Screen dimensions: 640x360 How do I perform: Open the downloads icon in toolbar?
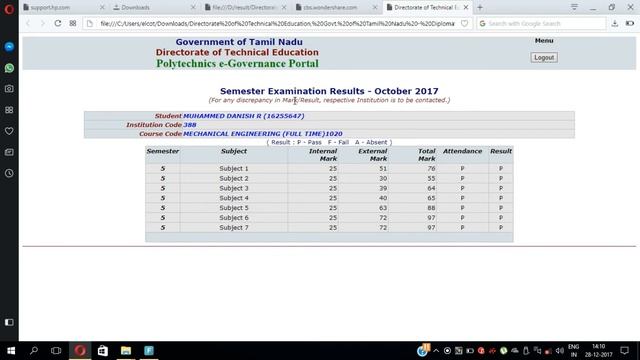click(x=615, y=24)
